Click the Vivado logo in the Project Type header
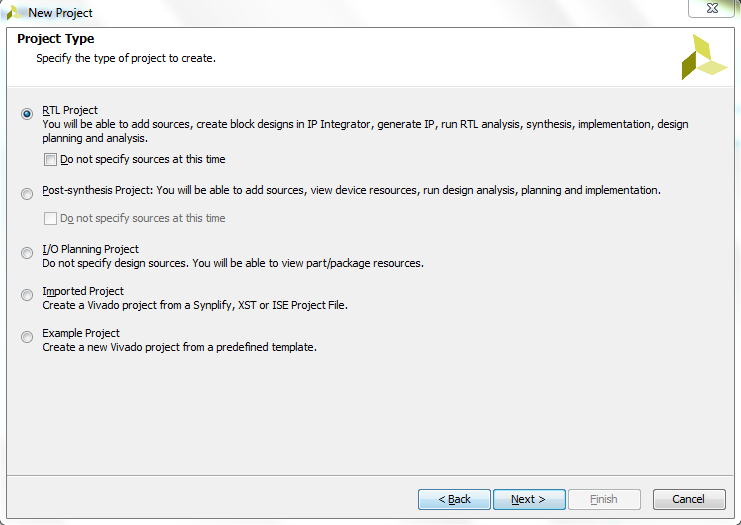This screenshot has width=741, height=525. tap(704, 57)
